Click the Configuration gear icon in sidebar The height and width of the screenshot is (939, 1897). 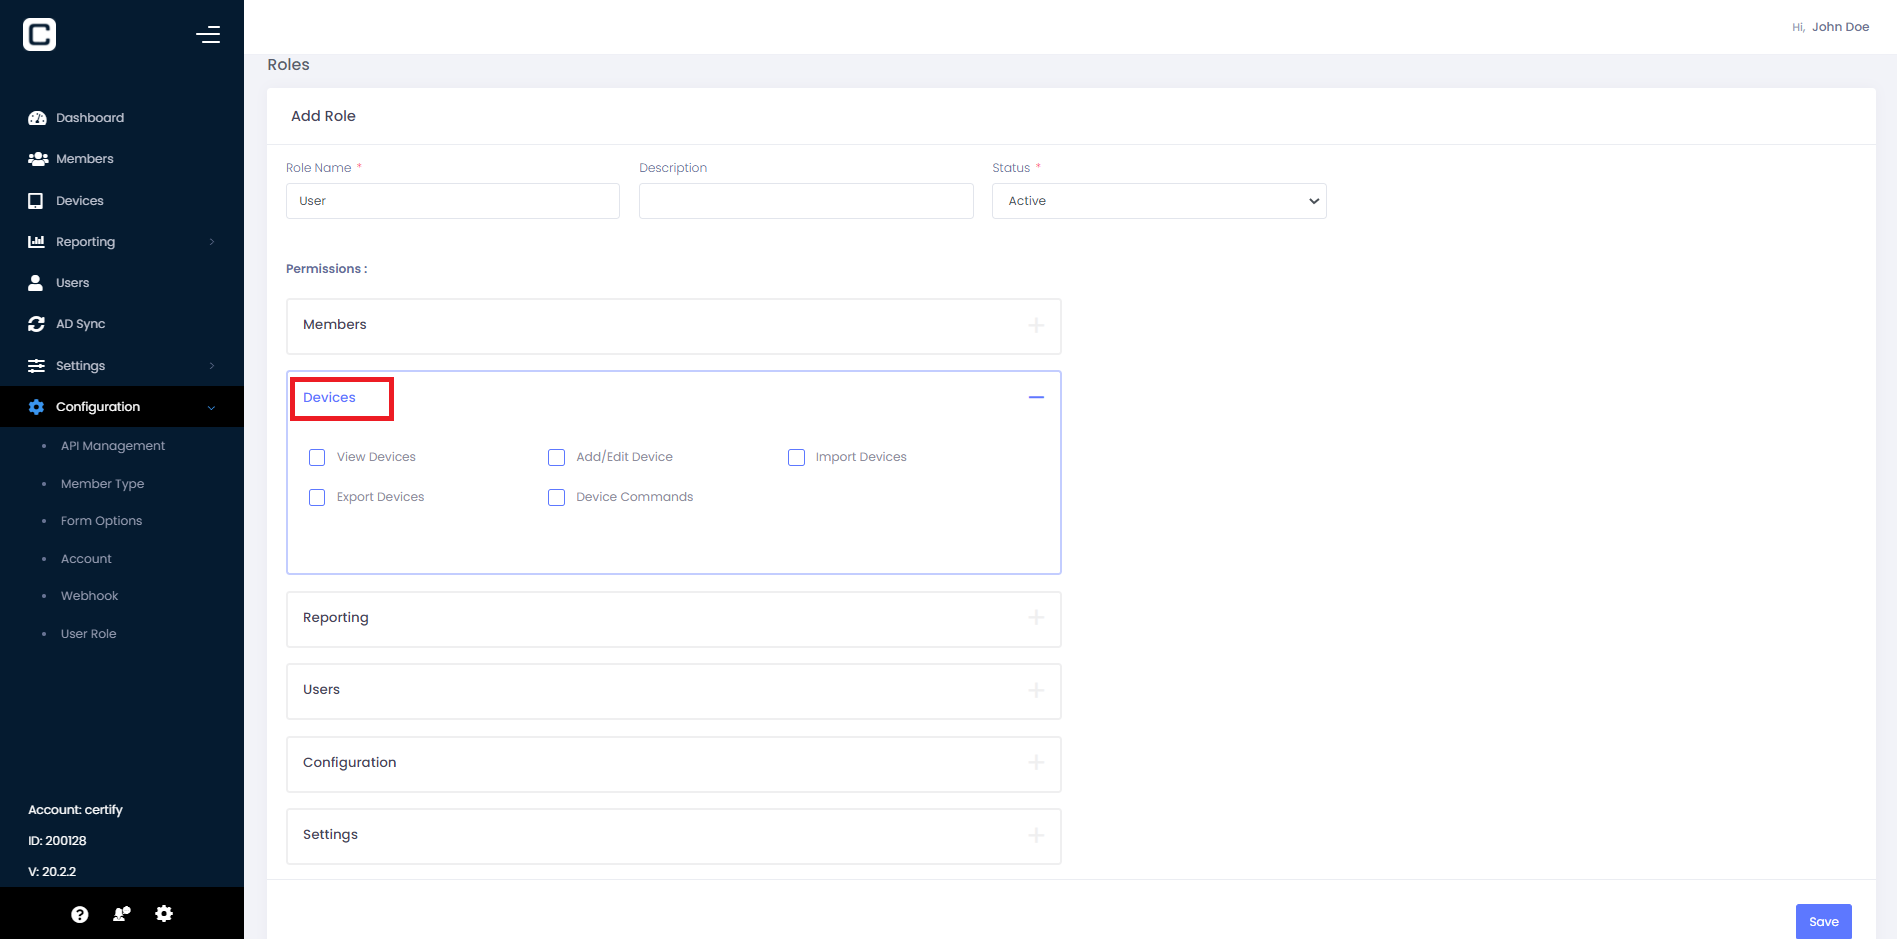coord(36,407)
